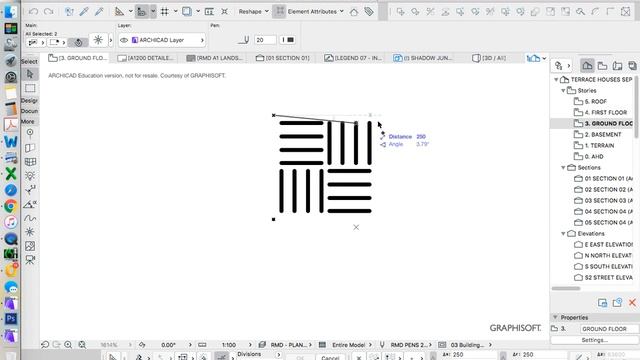Switch to 3. GROUND FLO... tab

click(78, 58)
